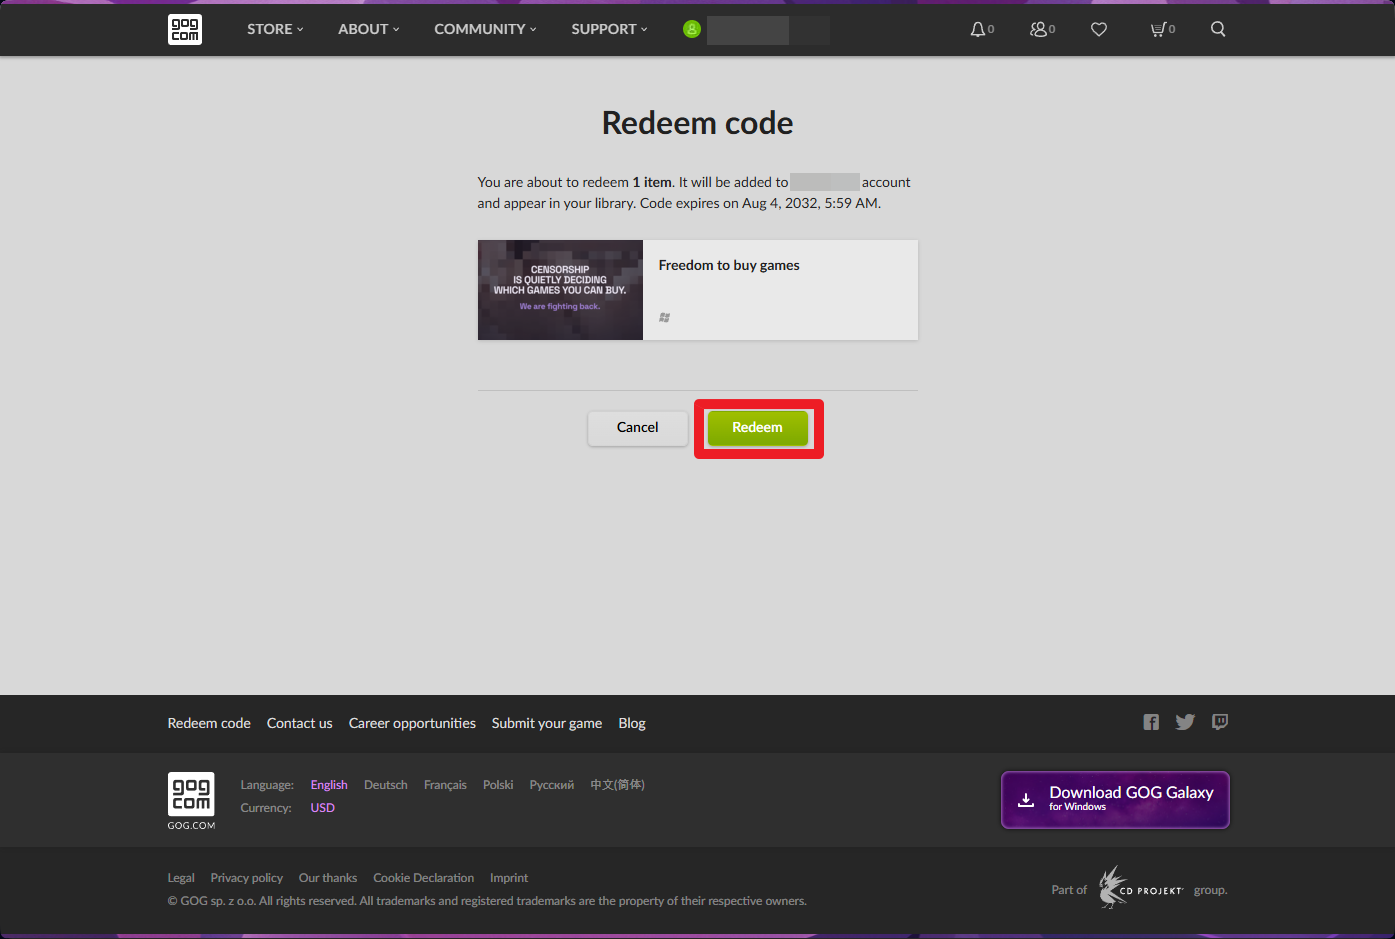Image resolution: width=1395 pixels, height=939 pixels.
Task: Open the Legal link
Action: pos(181,878)
